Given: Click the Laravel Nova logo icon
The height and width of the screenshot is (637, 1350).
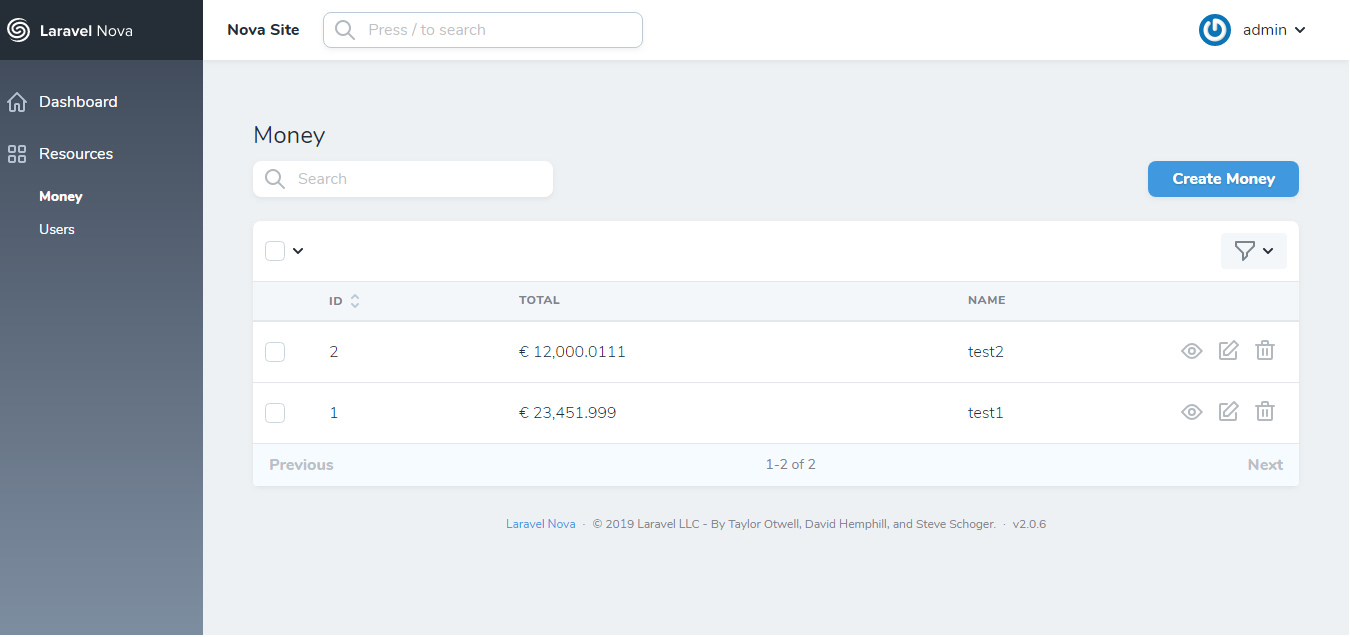Looking at the screenshot, I should coord(18,30).
